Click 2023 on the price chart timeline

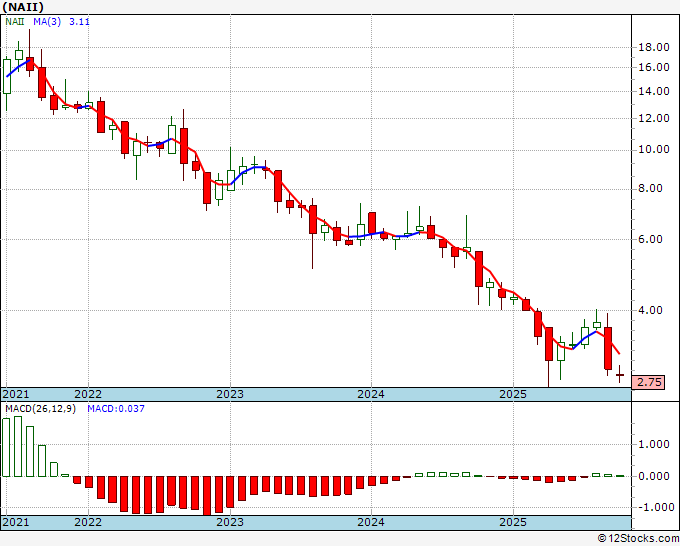230,394
